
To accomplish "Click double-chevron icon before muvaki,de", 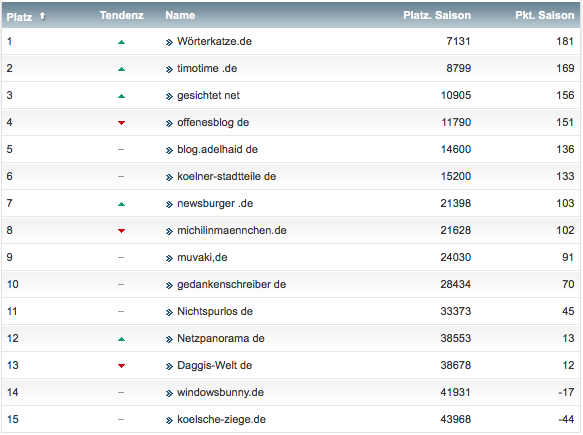I will (x=169, y=258).
